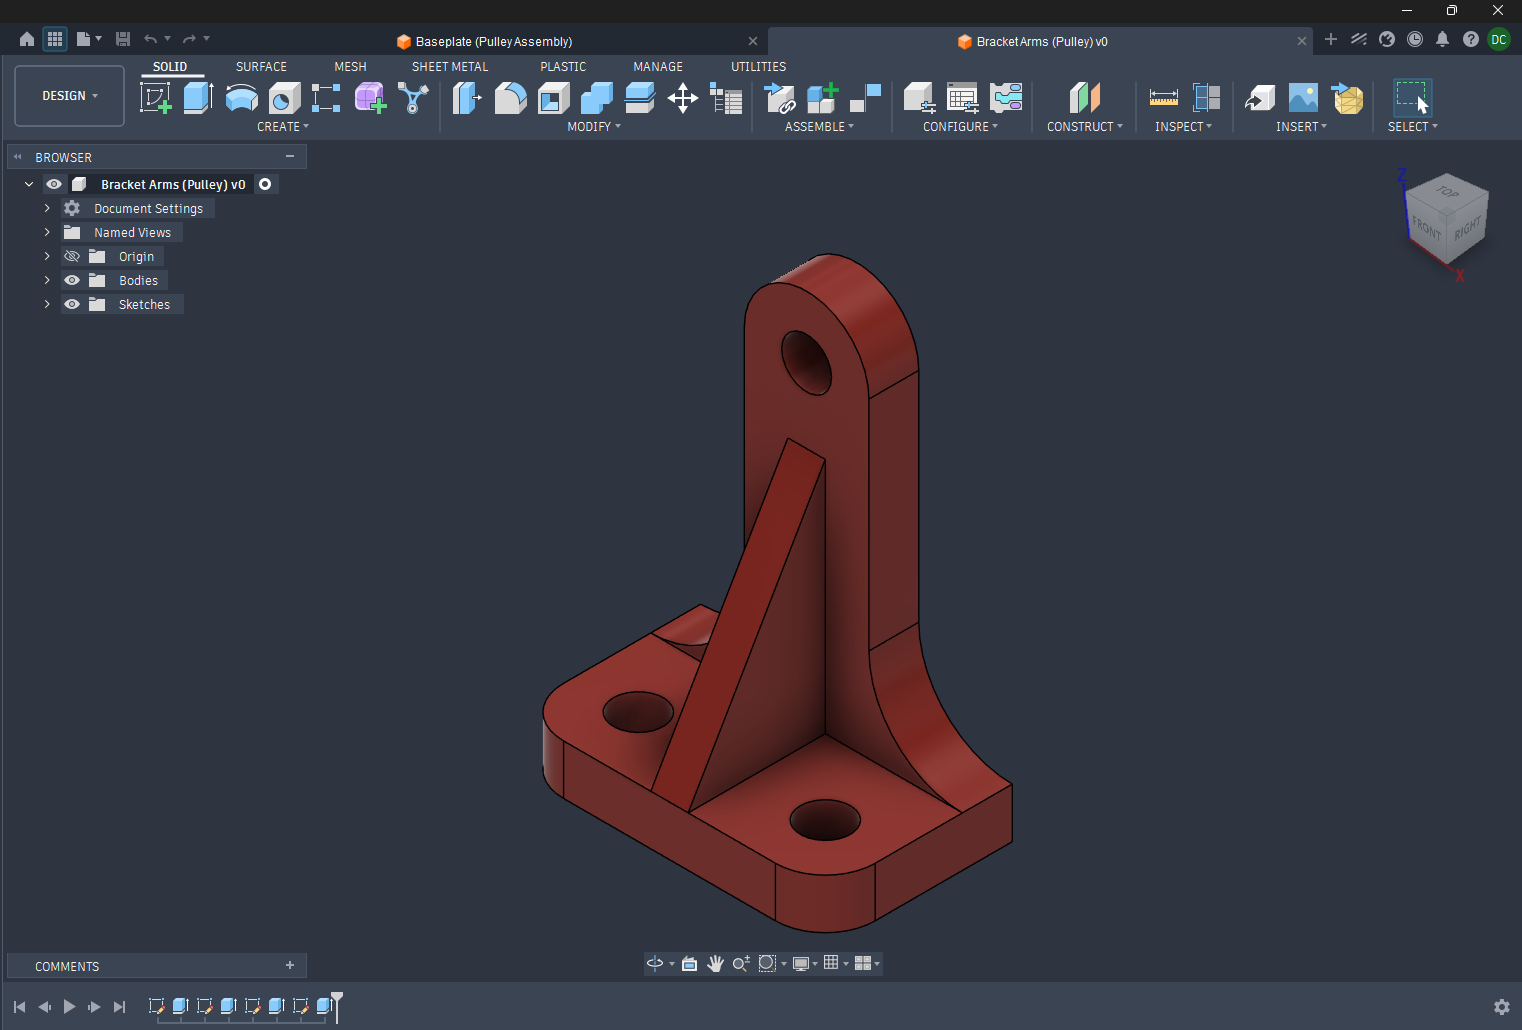Select the Create Sketch tool
Image resolution: width=1522 pixels, height=1030 pixels.
tap(155, 98)
